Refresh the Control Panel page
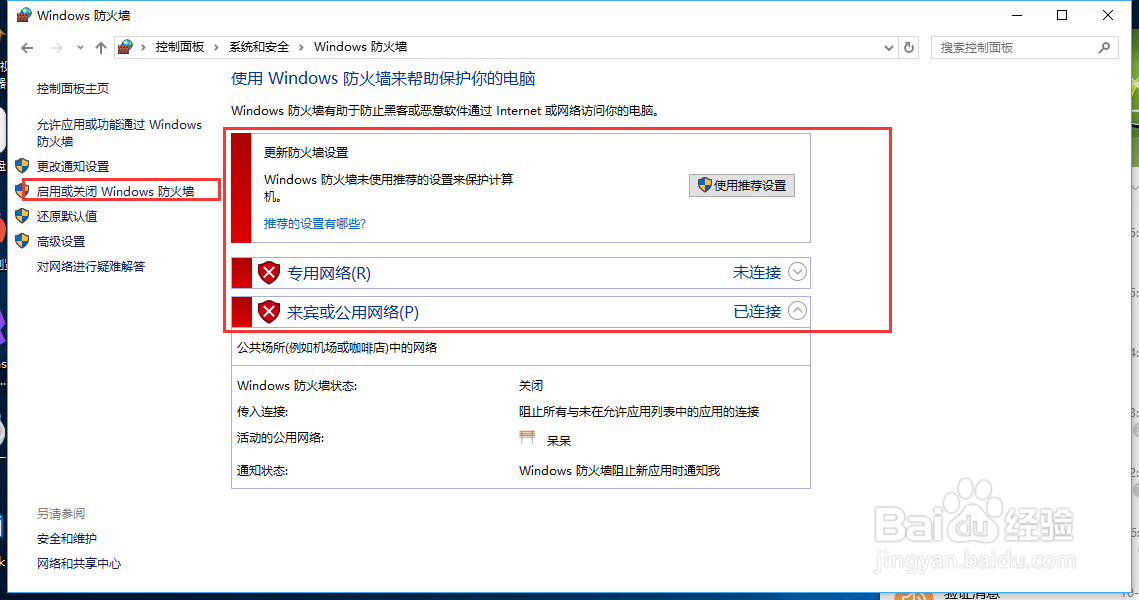Viewport: 1139px width, 600px height. click(909, 48)
